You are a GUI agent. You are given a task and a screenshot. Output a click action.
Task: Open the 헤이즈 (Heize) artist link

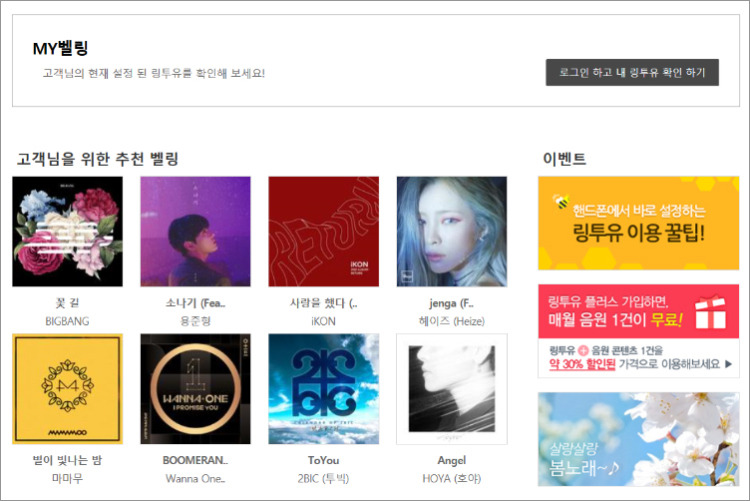click(452, 321)
